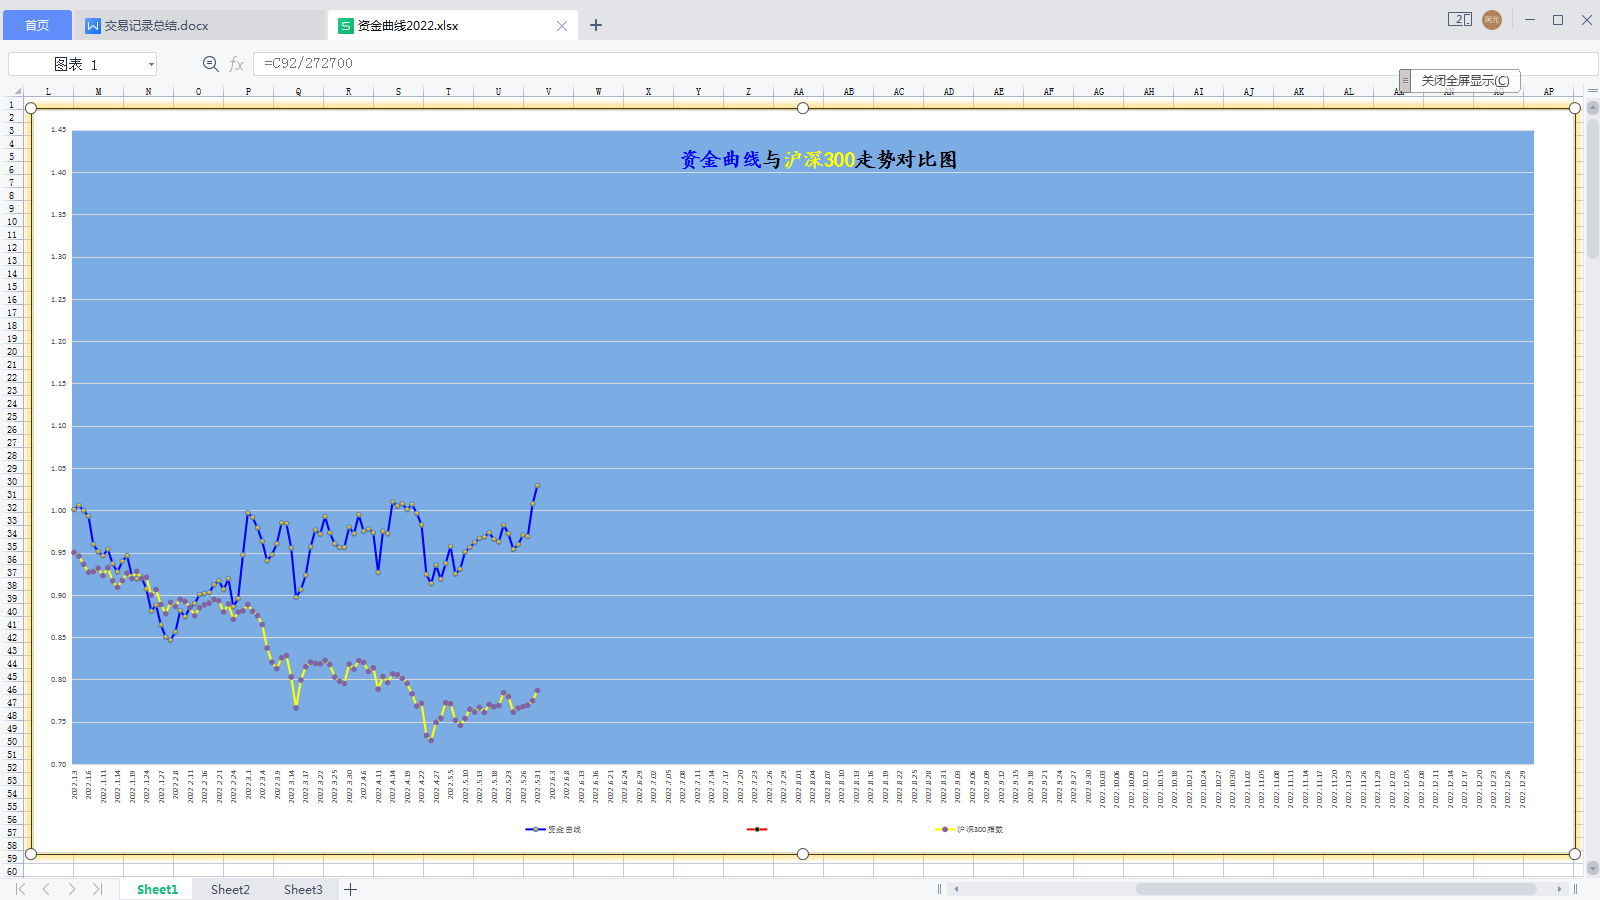Close the 资金曲线2022.xlsx tab
Image resolution: width=1600 pixels, height=900 pixels.
(x=562, y=24)
